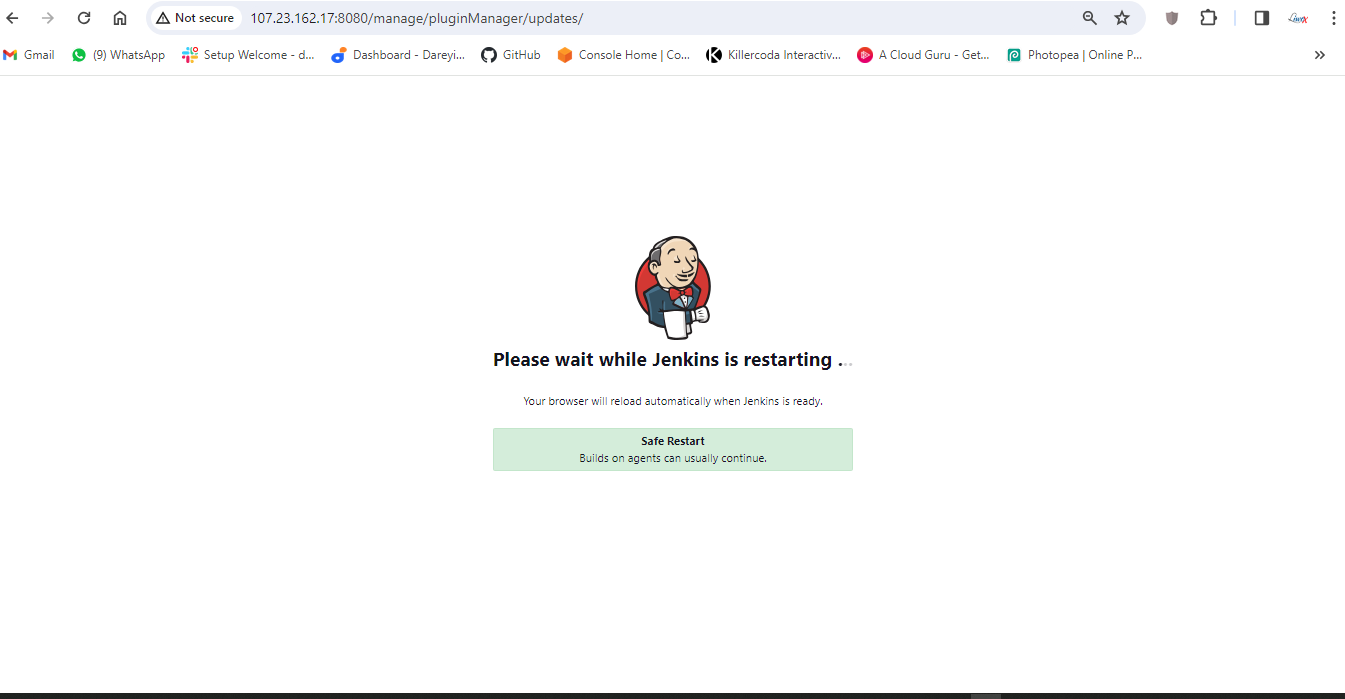Open the WhatsApp bookmark
The image size is (1345, 699).
click(118, 55)
